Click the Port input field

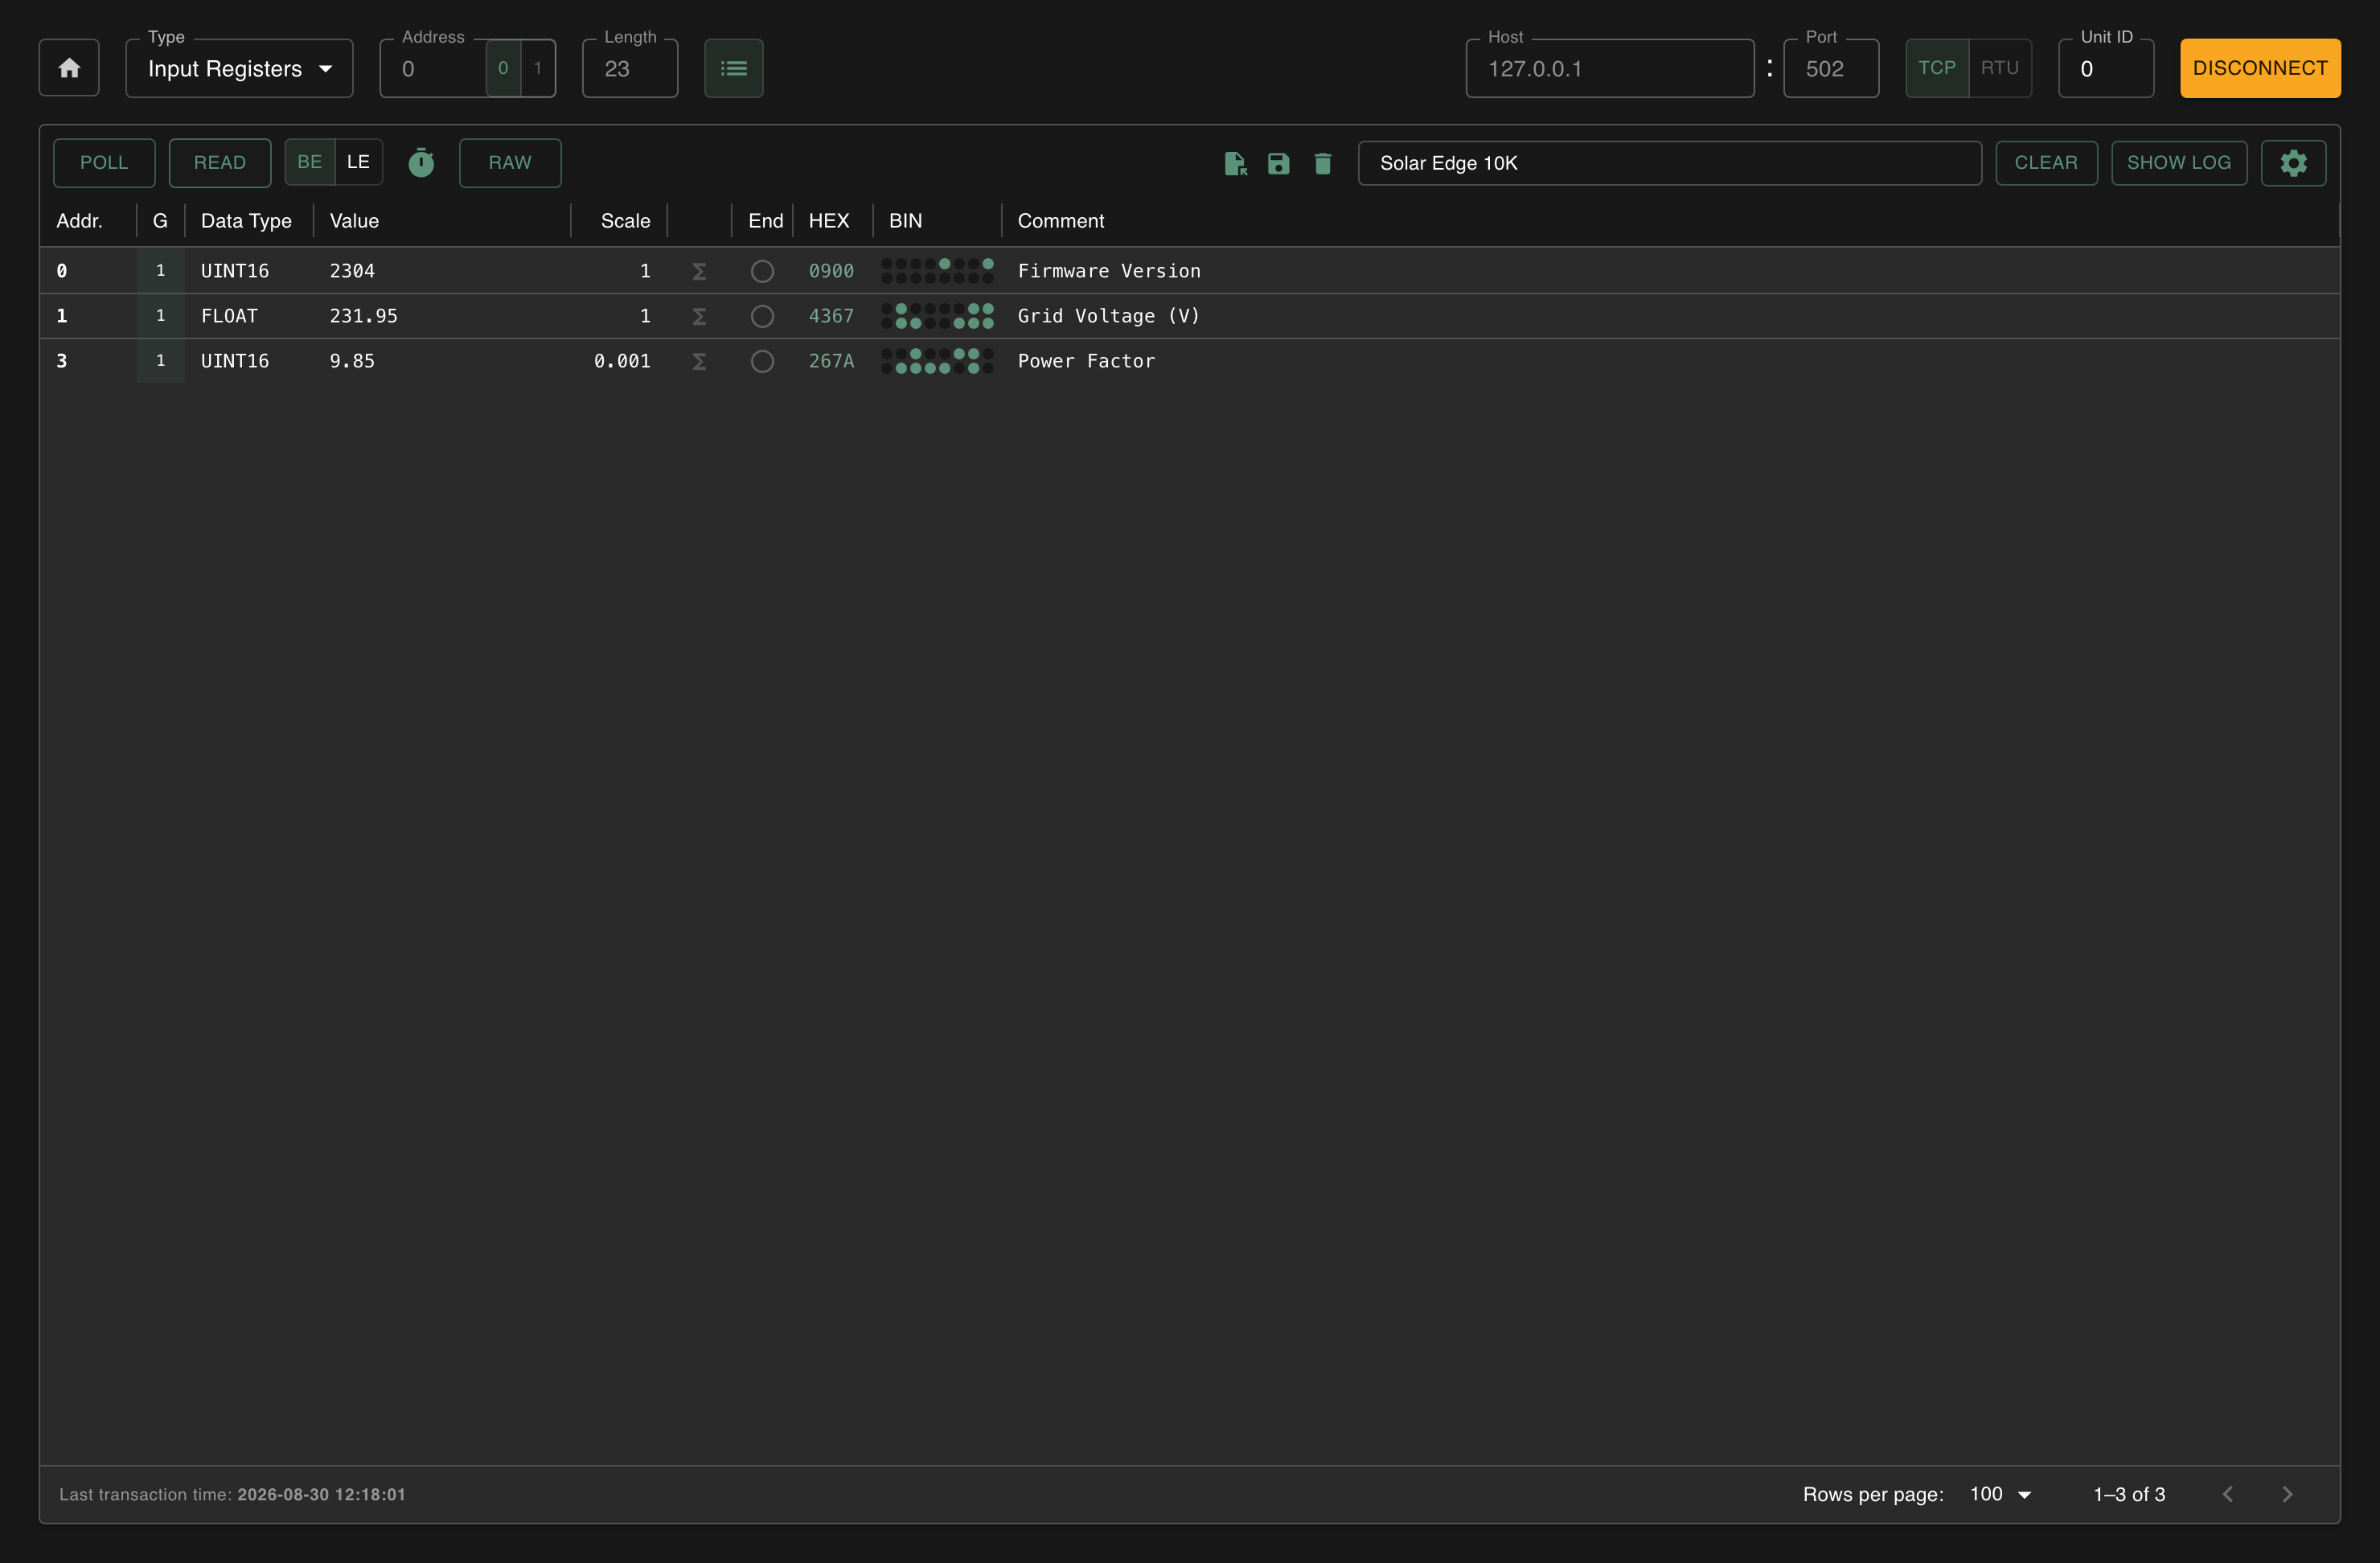[x=1831, y=68]
